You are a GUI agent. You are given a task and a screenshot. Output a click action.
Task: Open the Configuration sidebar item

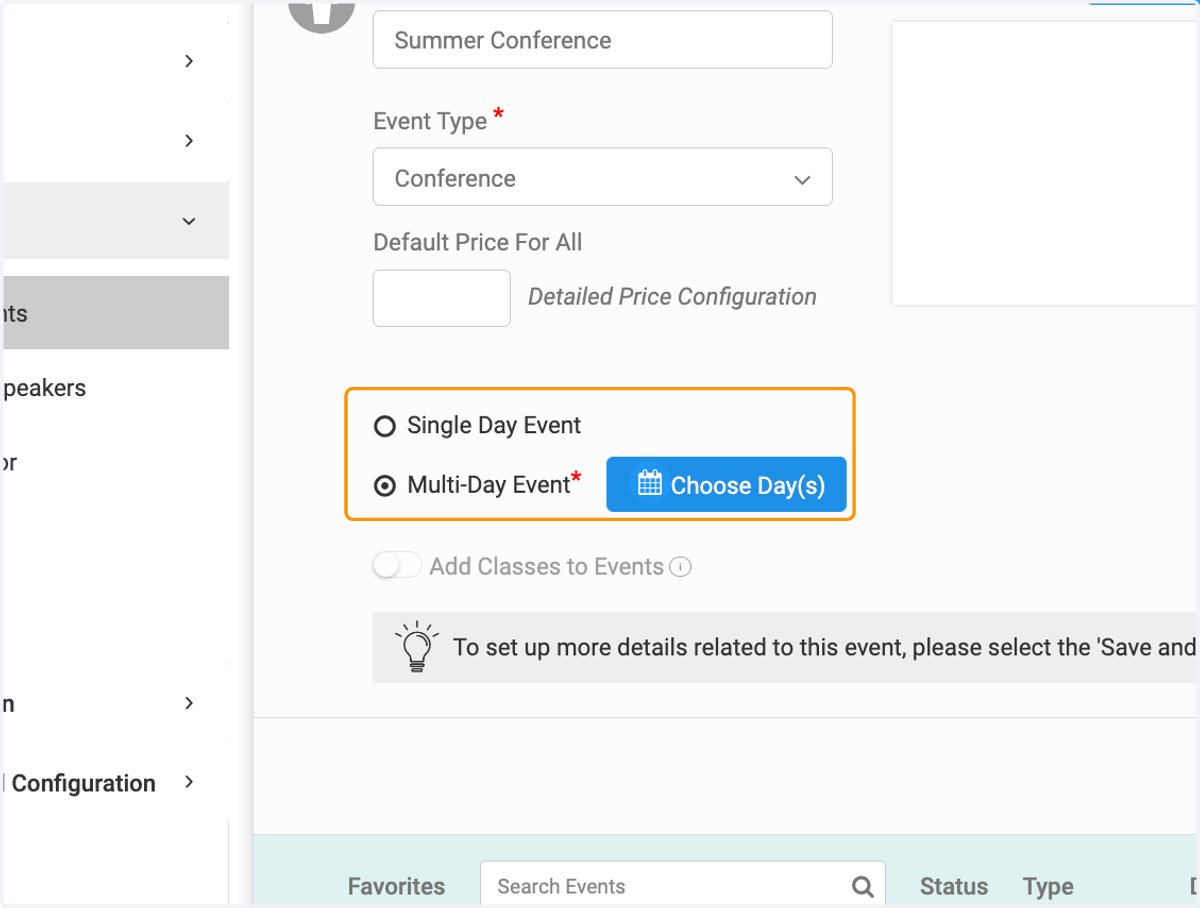click(x=84, y=783)
